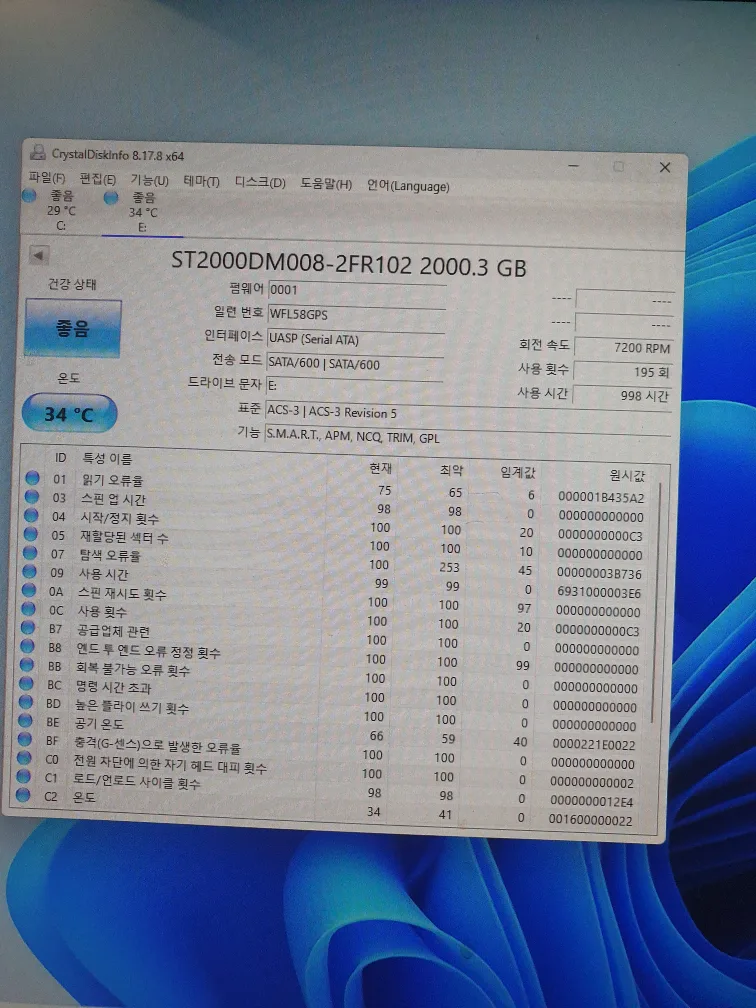Click the 재할당된 섹터 수 attribute name
The image size is (756, 1008).
pyautogui.click(x=123, y=536)
